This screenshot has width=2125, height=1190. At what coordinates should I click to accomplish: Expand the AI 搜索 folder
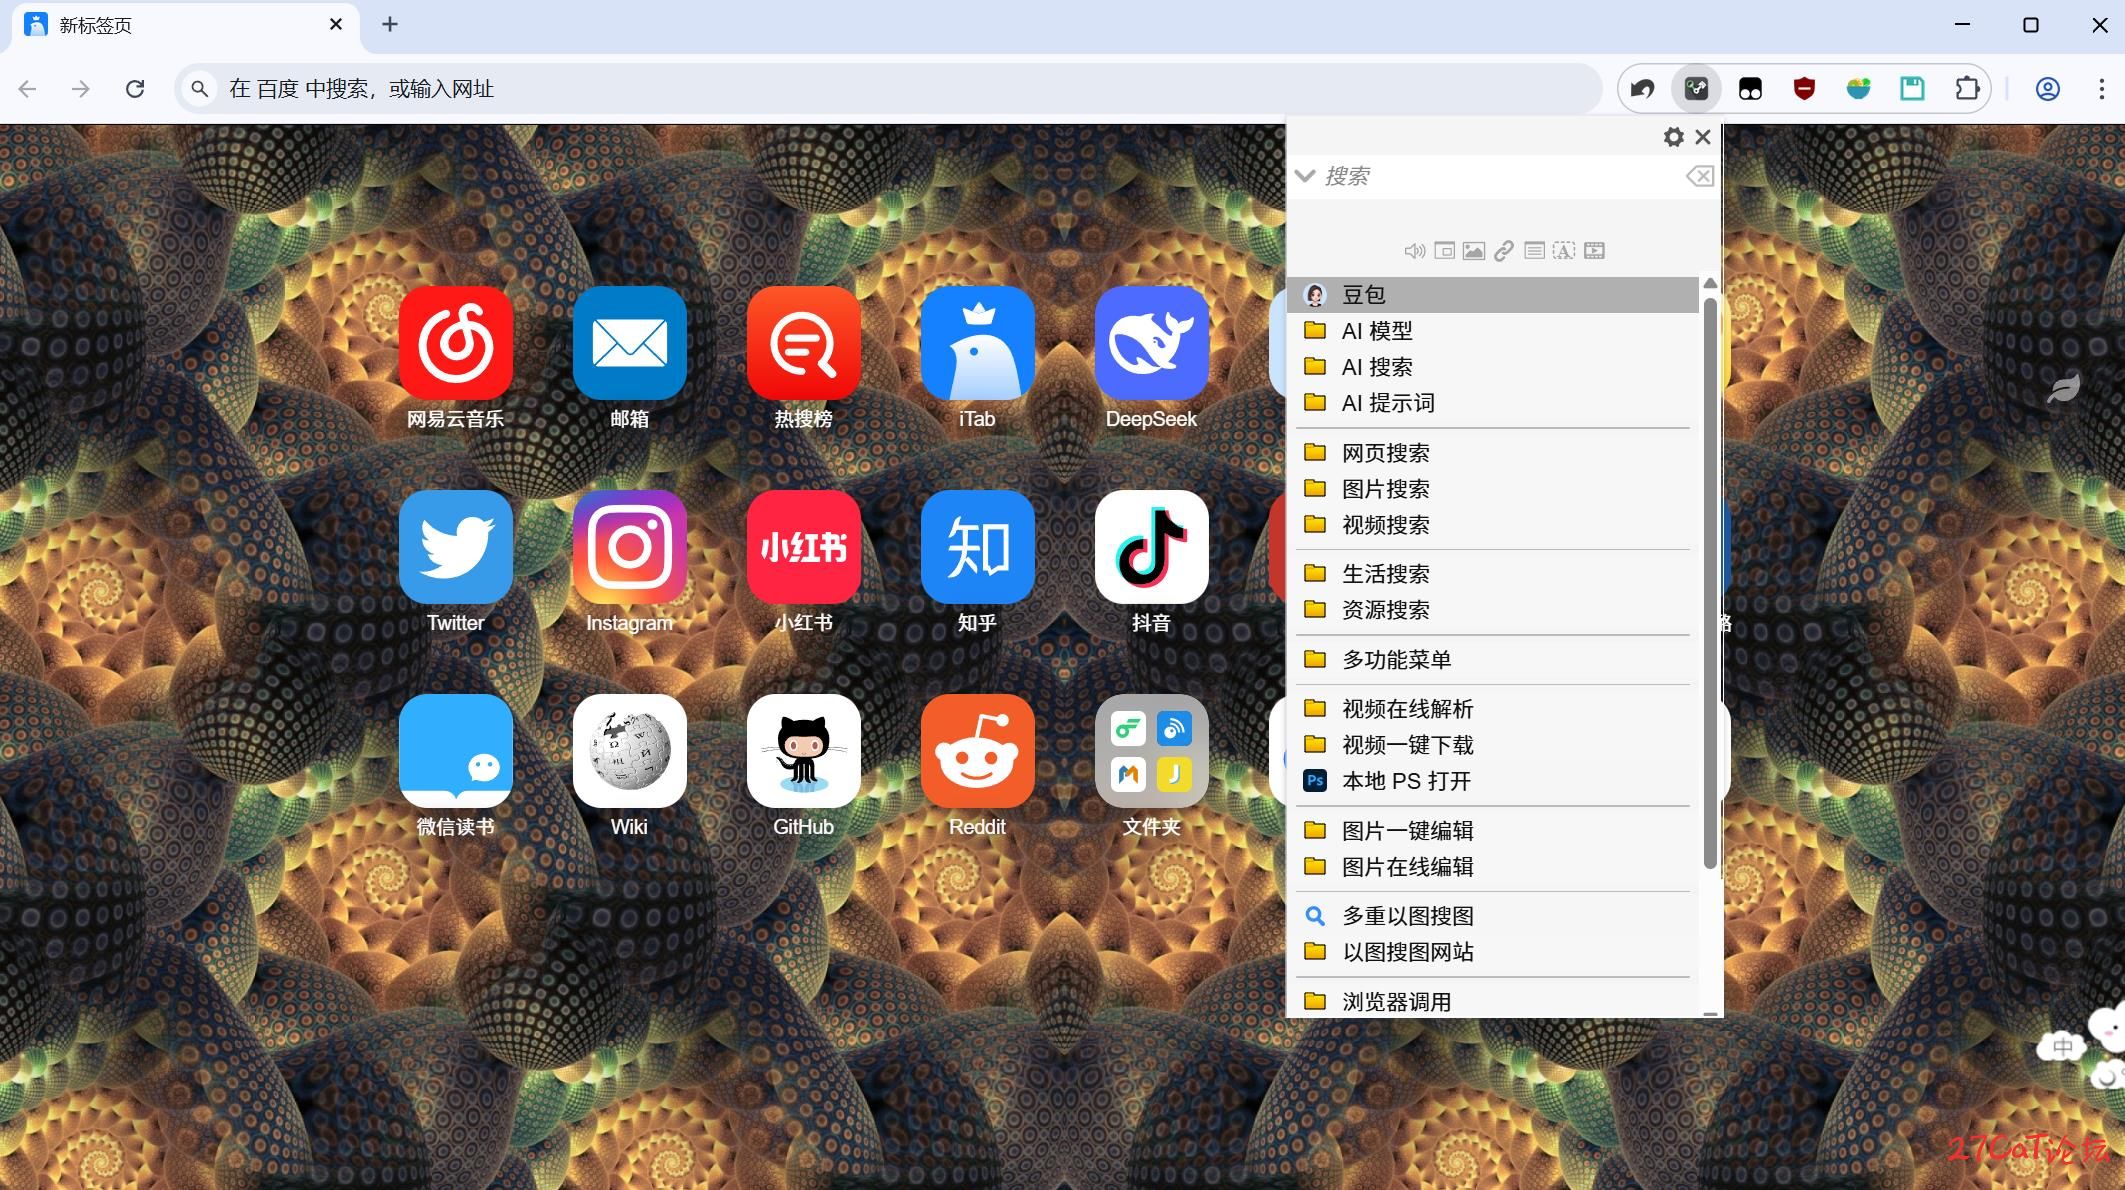(1493, 367)
